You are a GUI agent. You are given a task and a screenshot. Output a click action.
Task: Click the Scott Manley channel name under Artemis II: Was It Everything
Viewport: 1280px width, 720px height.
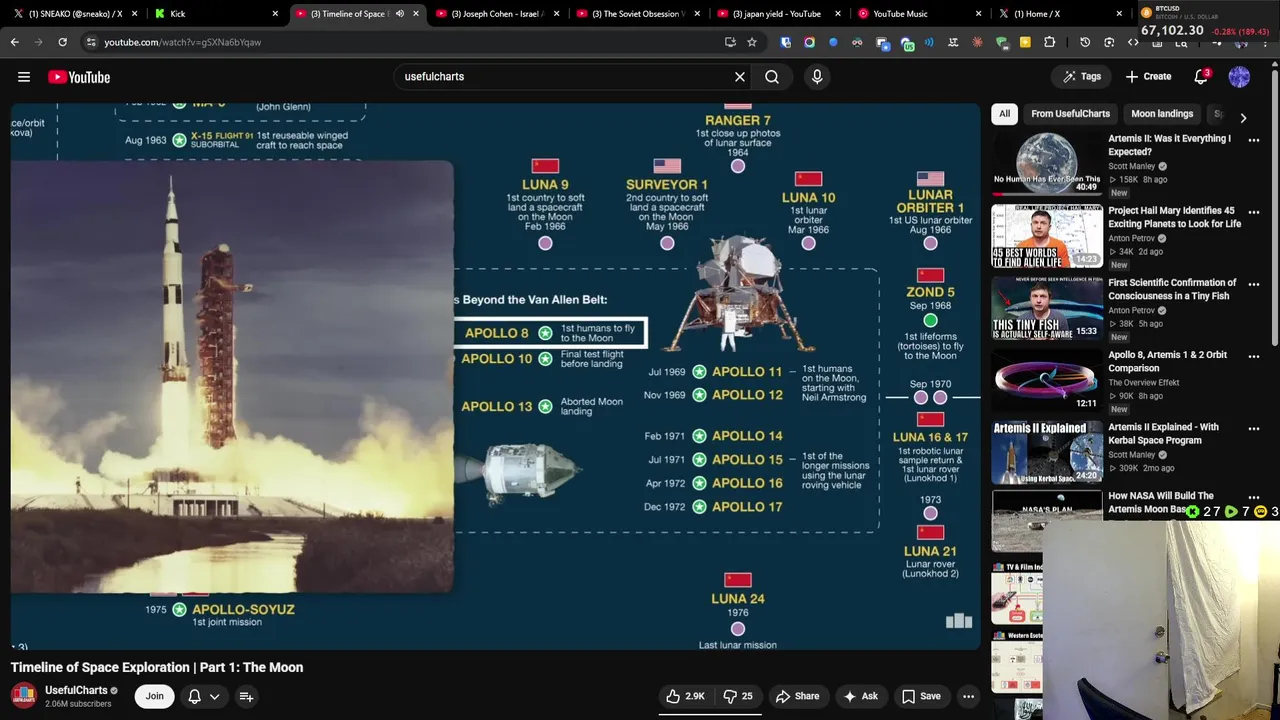coord(1132,166)
